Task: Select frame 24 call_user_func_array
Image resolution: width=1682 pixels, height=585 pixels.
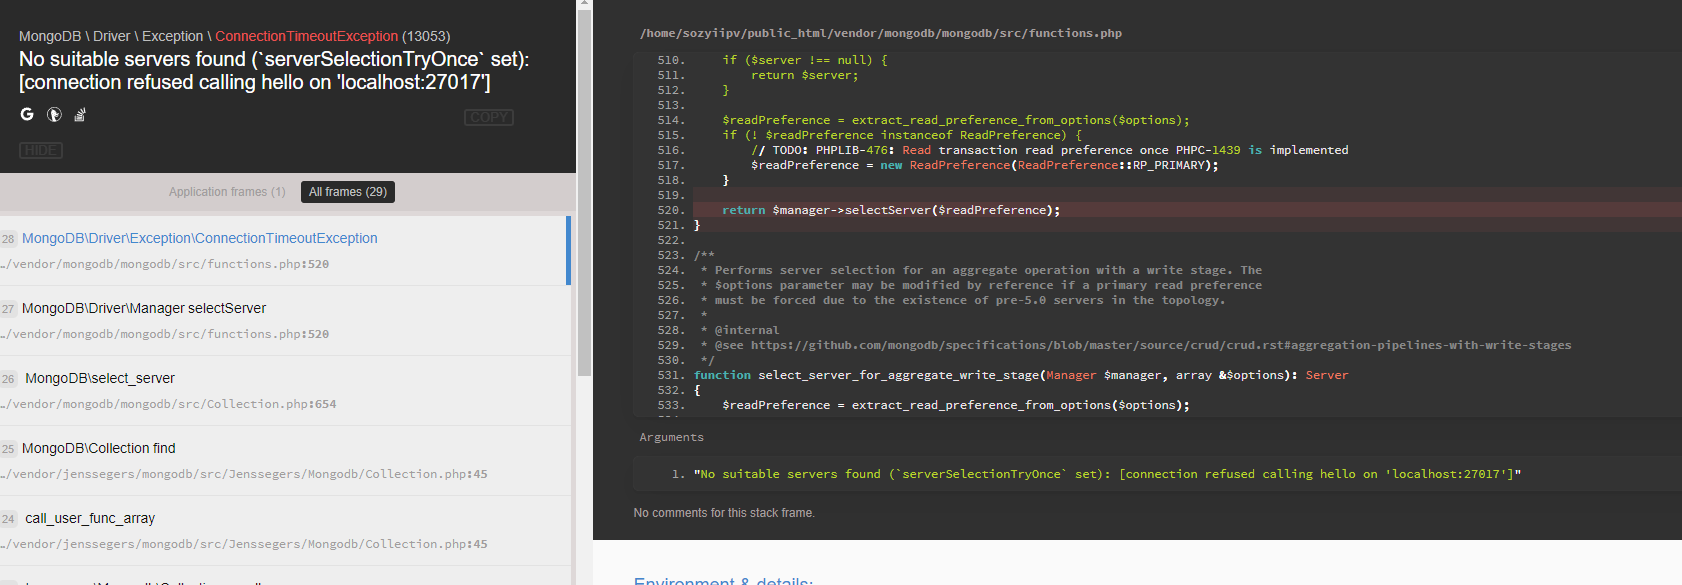Action: coord(285,530)
